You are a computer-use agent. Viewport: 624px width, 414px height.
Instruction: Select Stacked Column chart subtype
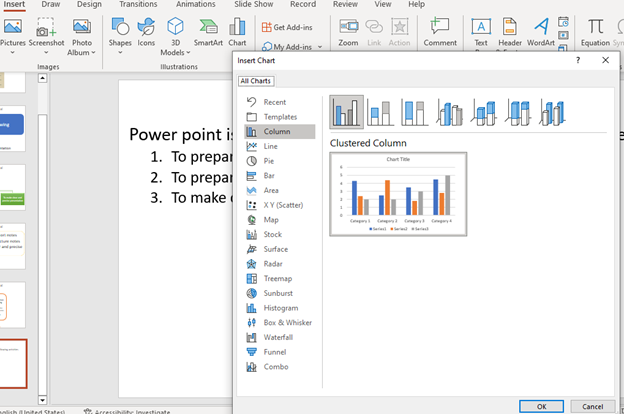click(x=380, y=113)
